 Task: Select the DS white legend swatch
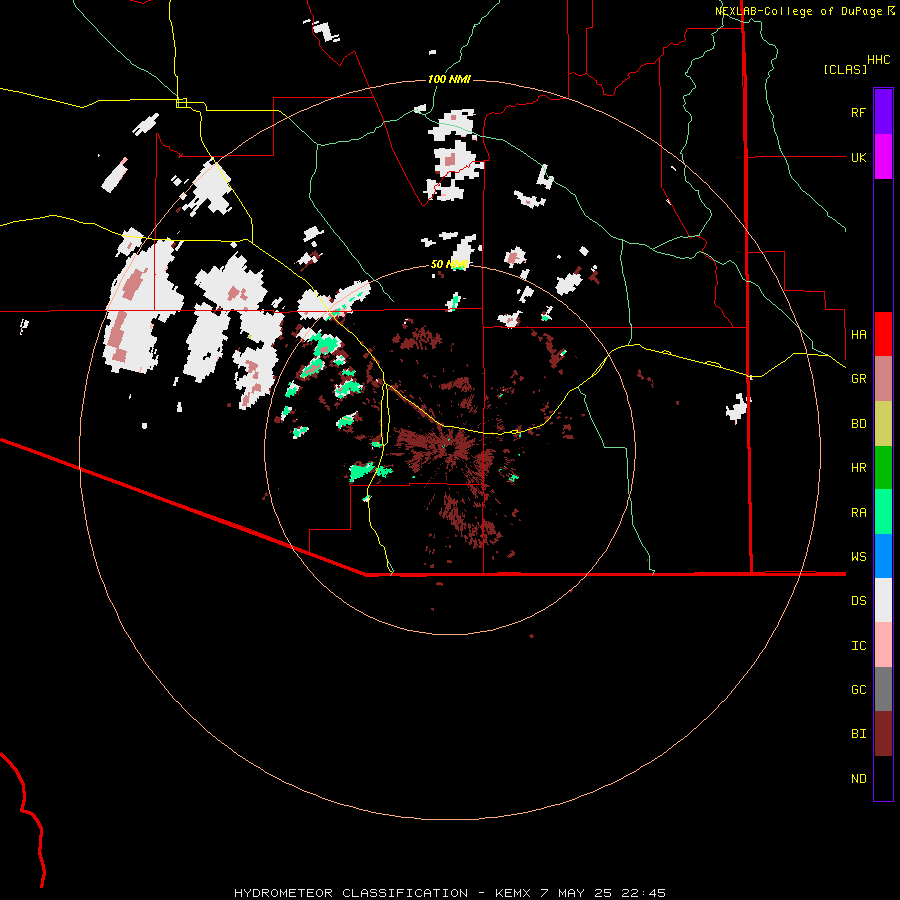[883, 600]
